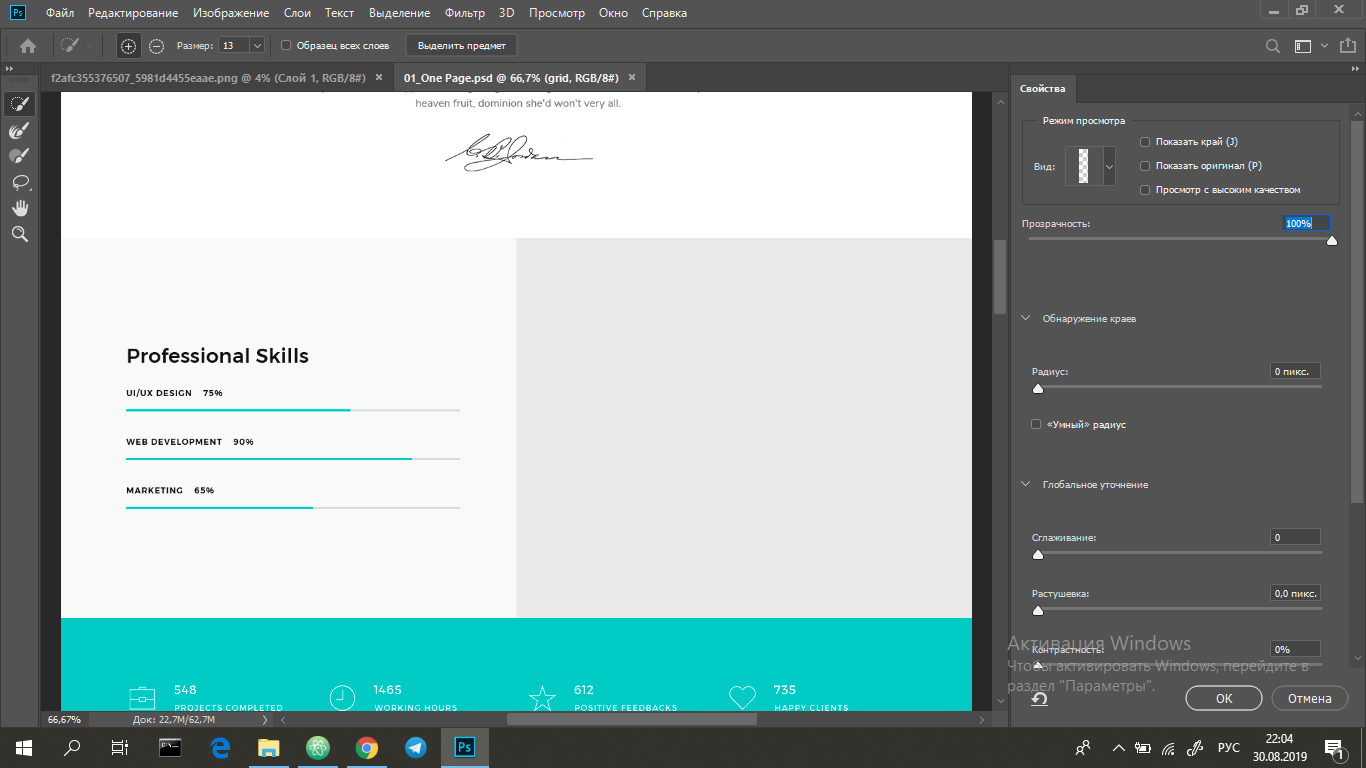Open Microsoft Edge from taskbar
This screenshot has width=1366, height=768.
(220, 747)
